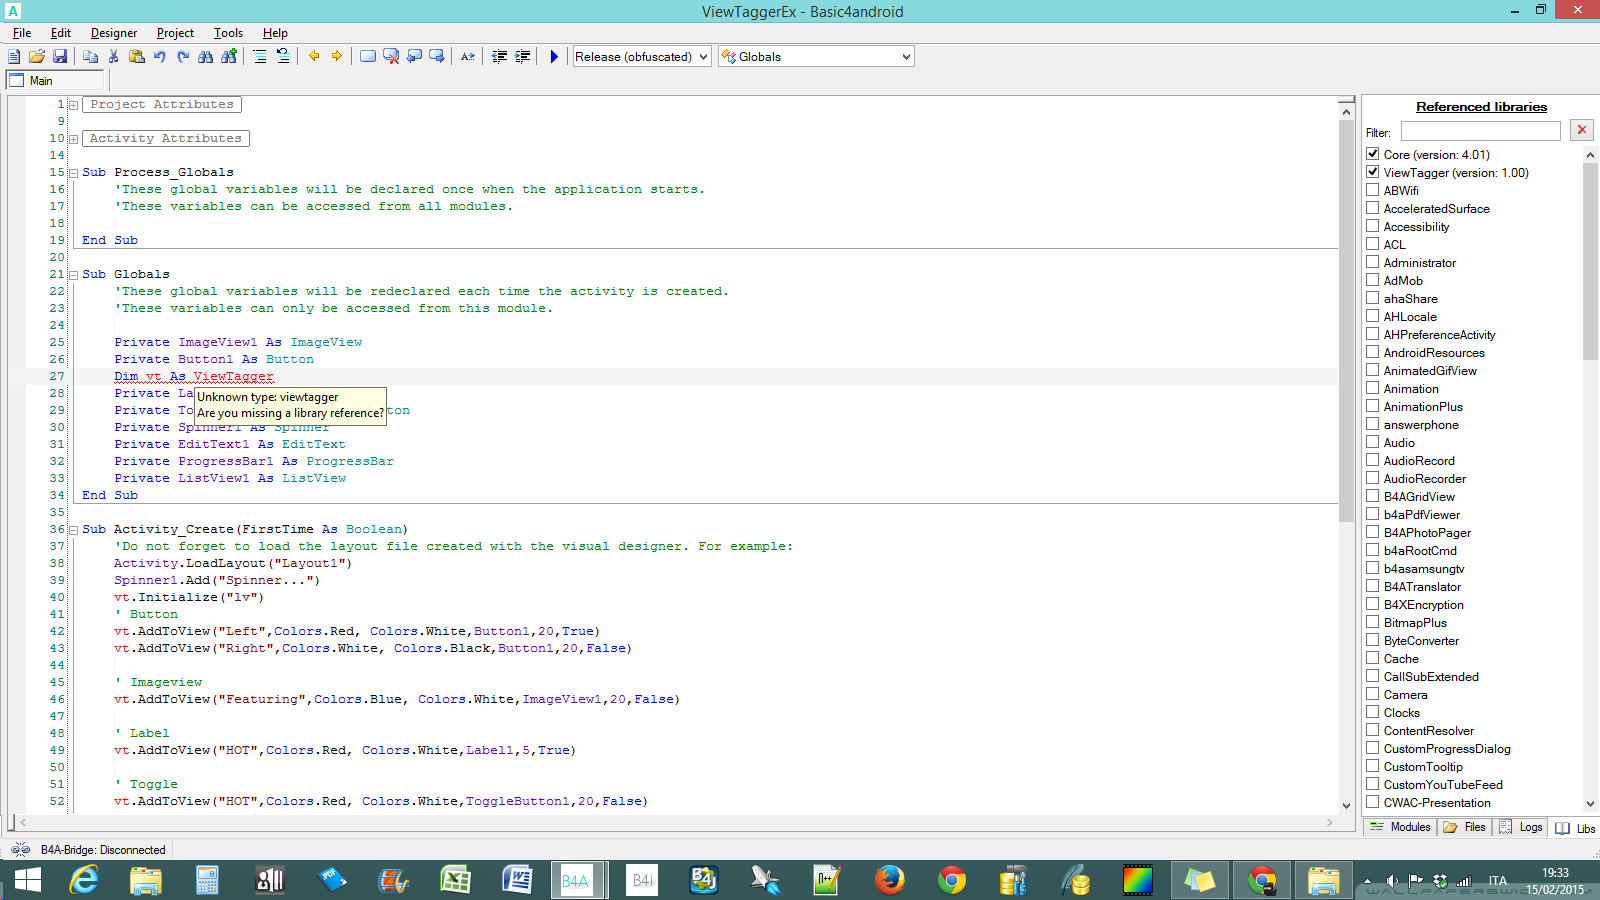Collapse Sub Globals block
Screen dimensions: 1600x900
(74, 275)
